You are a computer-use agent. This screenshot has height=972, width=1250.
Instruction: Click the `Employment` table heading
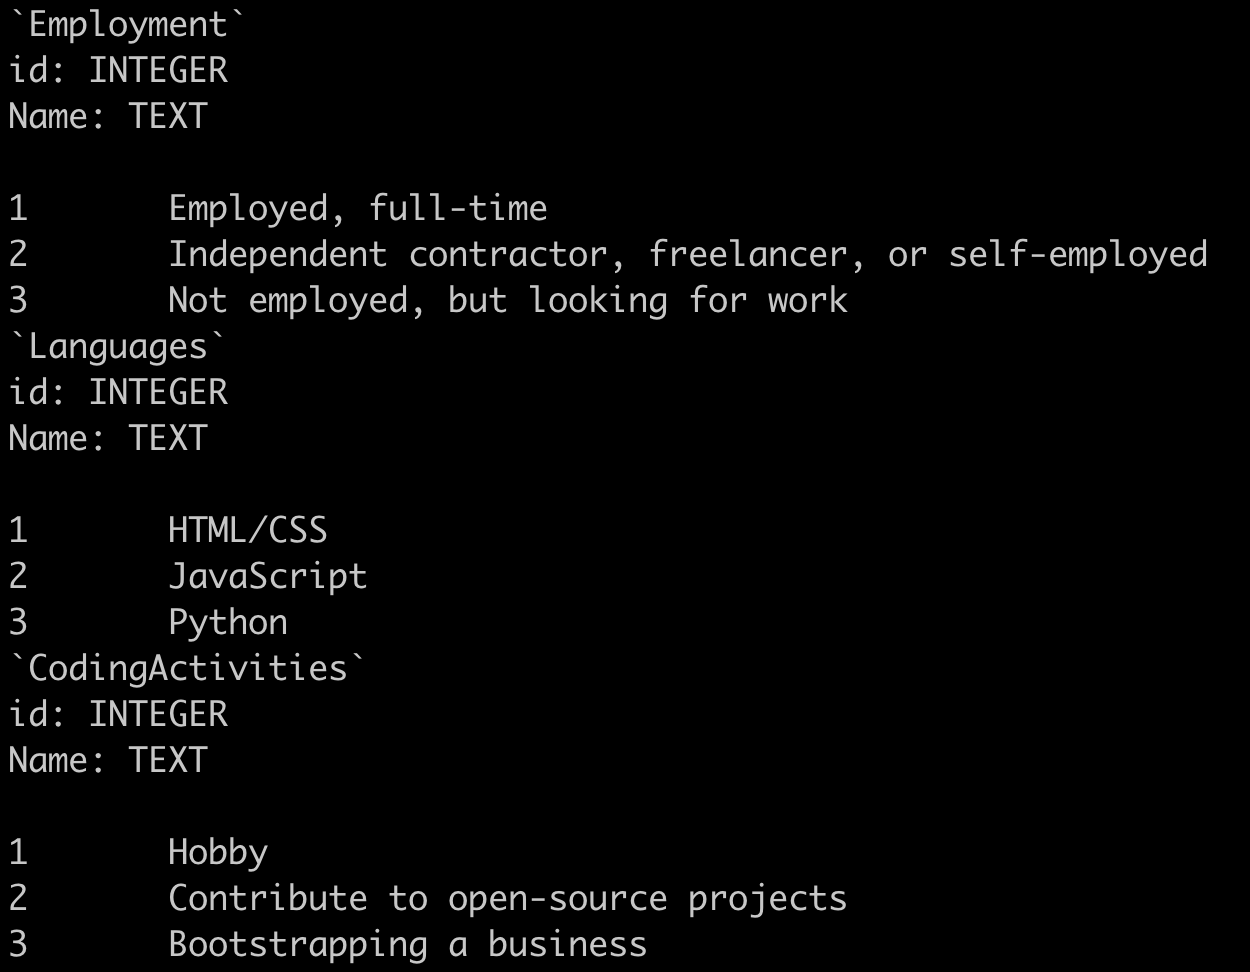pyautogui.click(x=127, y=24)
